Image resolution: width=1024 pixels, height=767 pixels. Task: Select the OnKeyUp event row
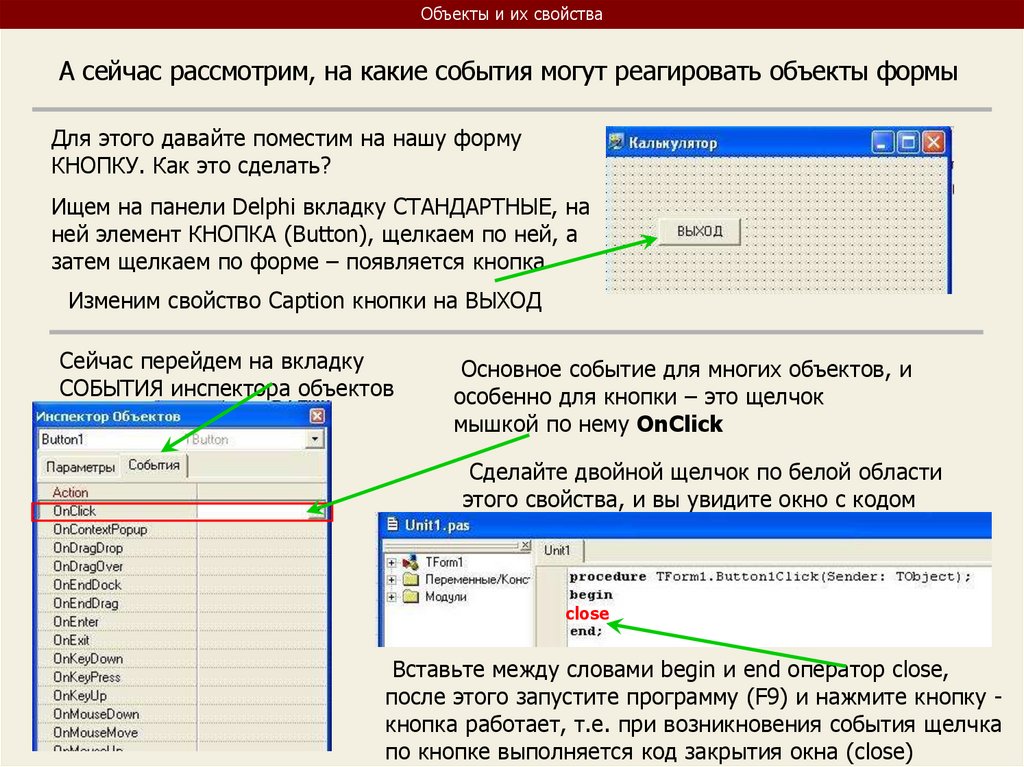[x=182, y=696]
